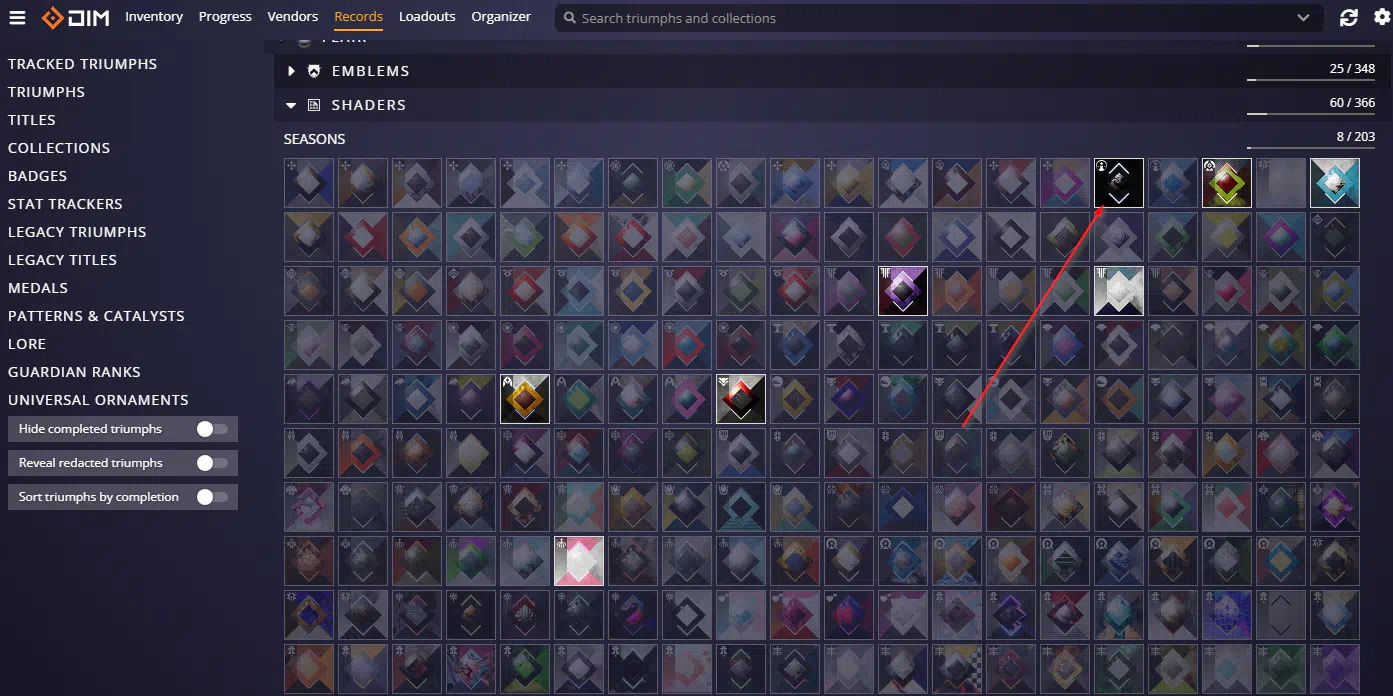Open the search filter dropdown chevron
Image resolution: width=1393 pixels, height=696 pixels.
coord(1303,18)
